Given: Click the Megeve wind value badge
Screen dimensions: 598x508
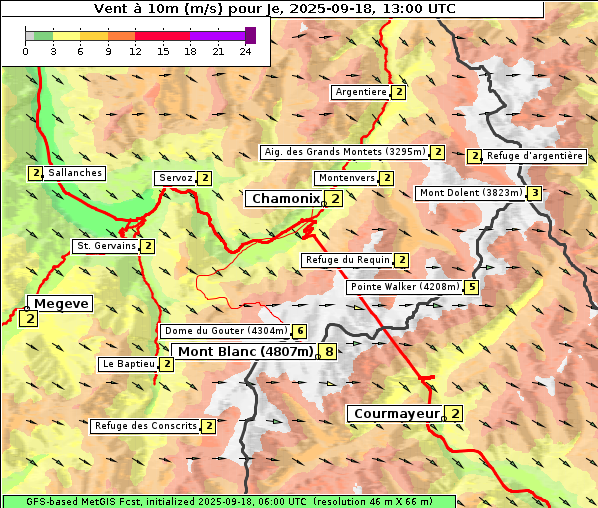Looking at the screenshot, I should tap(29, 318).
